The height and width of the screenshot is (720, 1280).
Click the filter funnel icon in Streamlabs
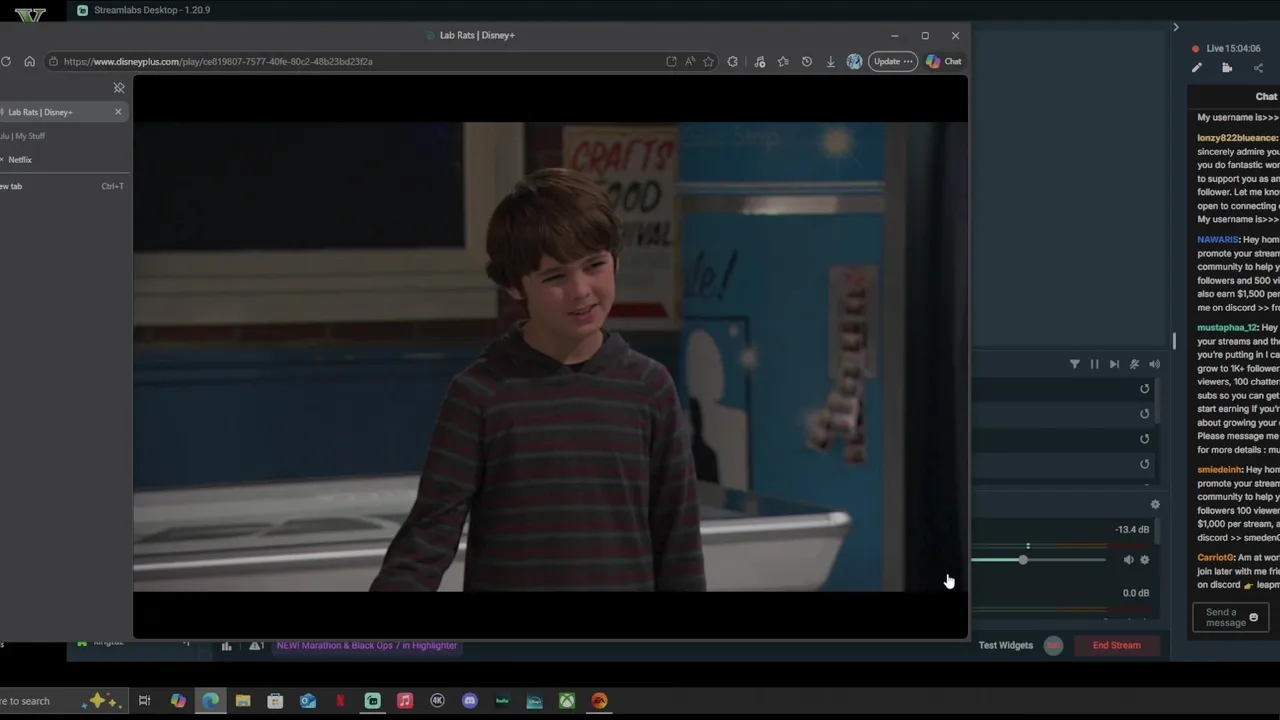(1075, 364)
